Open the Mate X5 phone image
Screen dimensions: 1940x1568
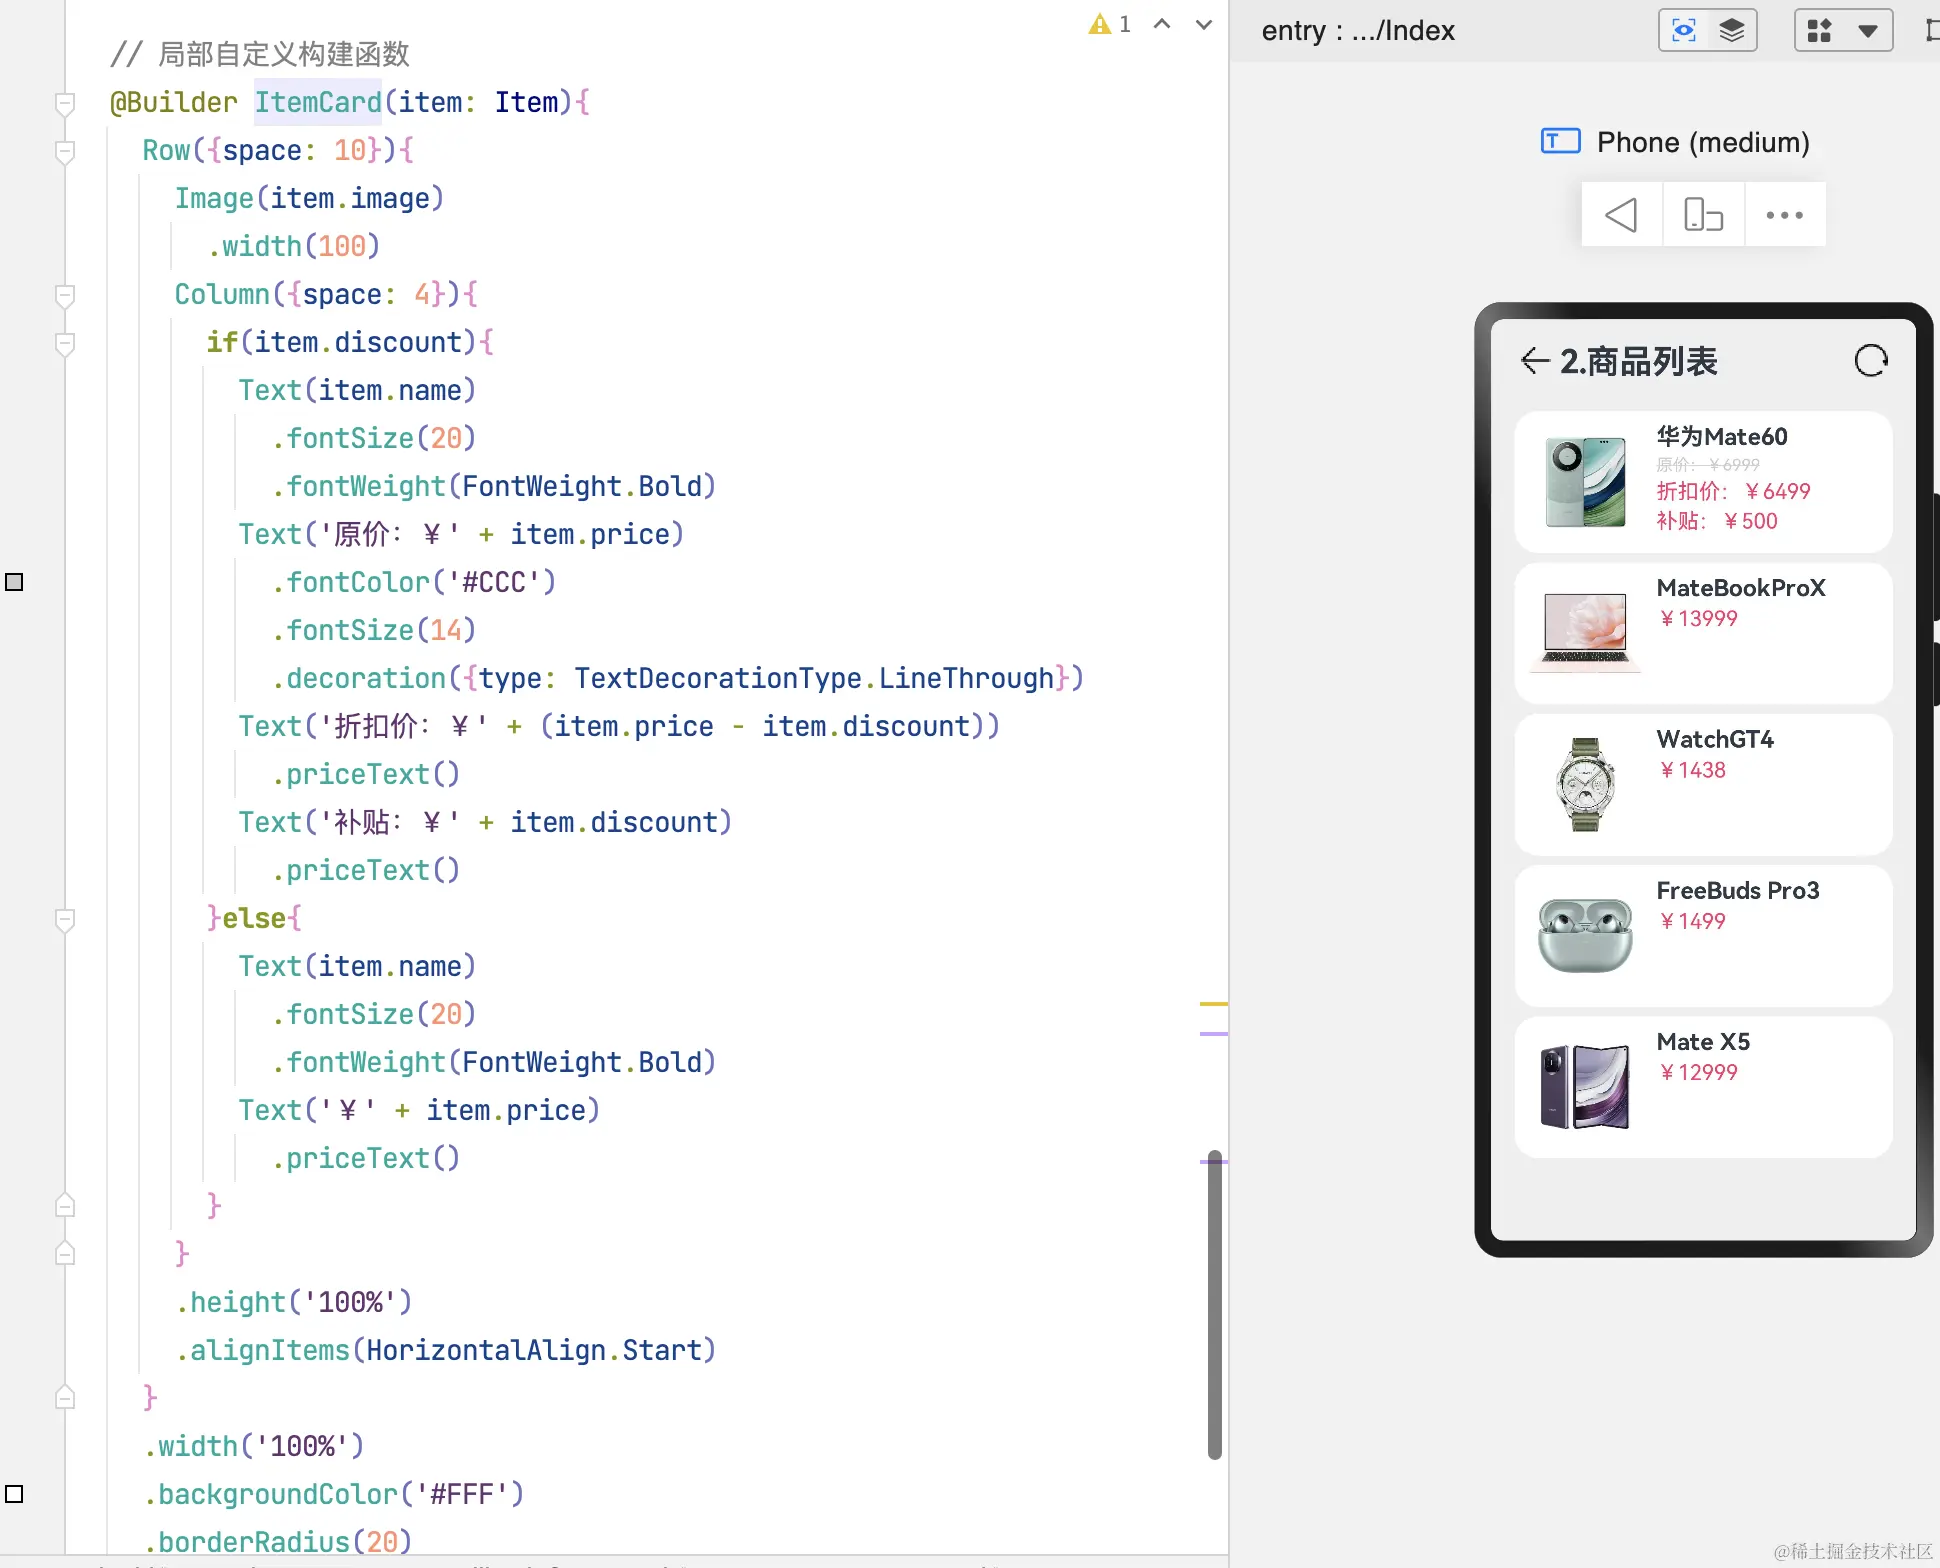1585,1086
